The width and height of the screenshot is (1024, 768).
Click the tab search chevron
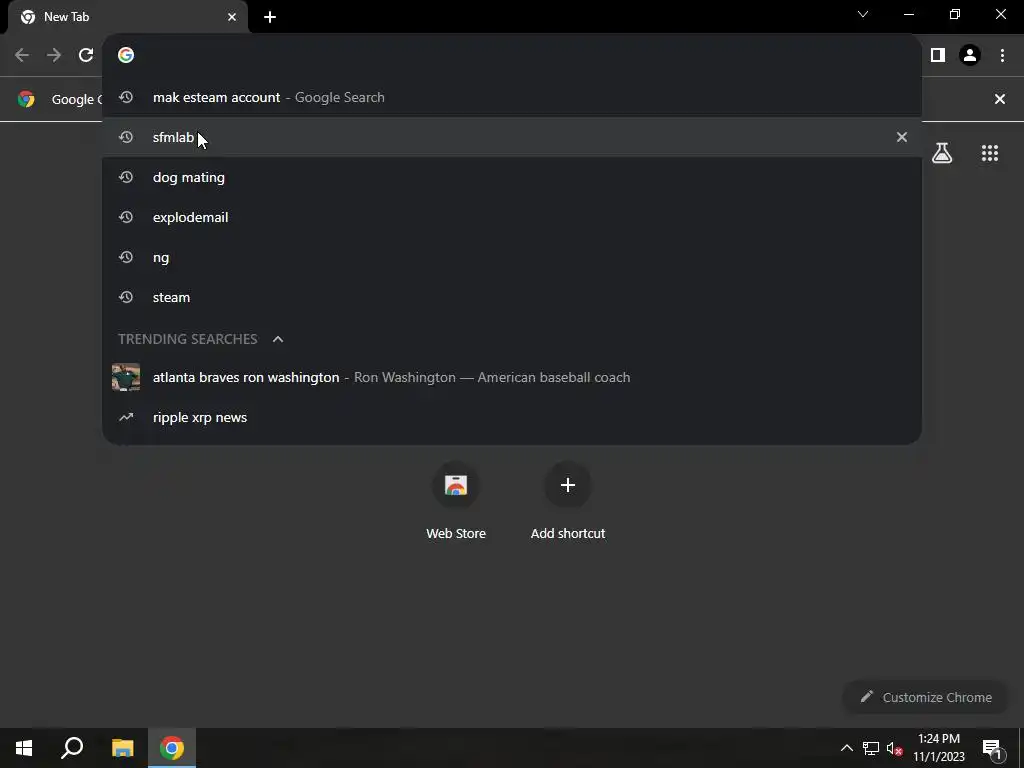pos(863,14)
